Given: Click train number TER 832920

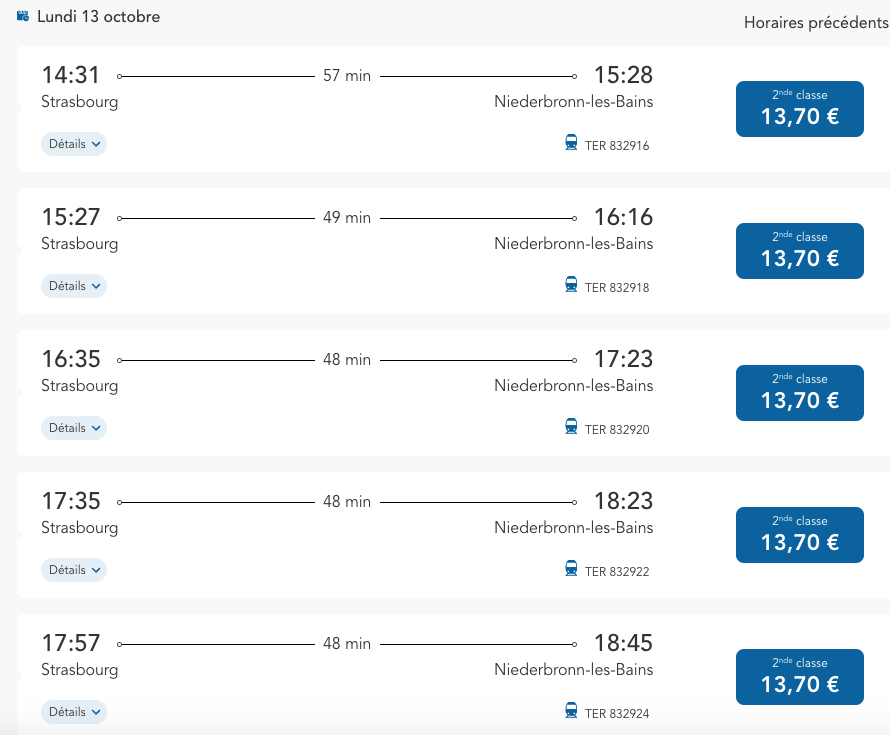Looking at the screenshot, I should coord(617,430).
